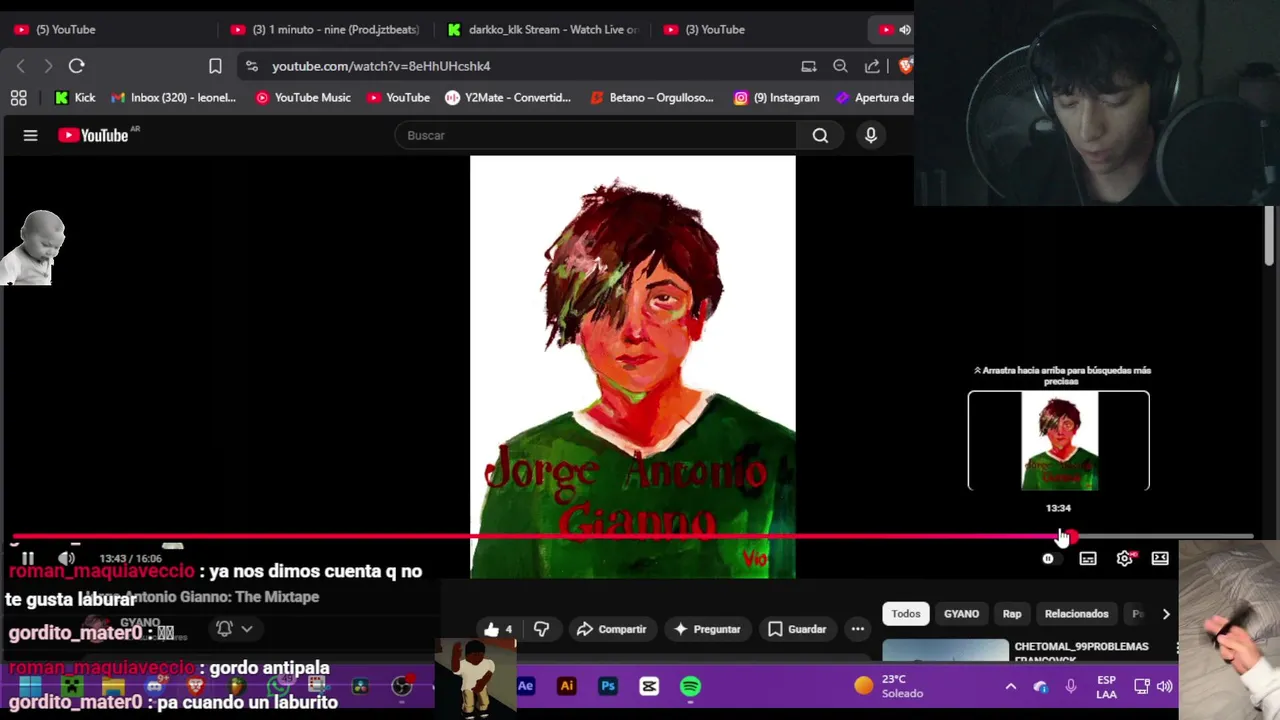Viewport: 1280px width, 720px height.
Task: Click the Preguntar button
Action: tap(707, 629)
